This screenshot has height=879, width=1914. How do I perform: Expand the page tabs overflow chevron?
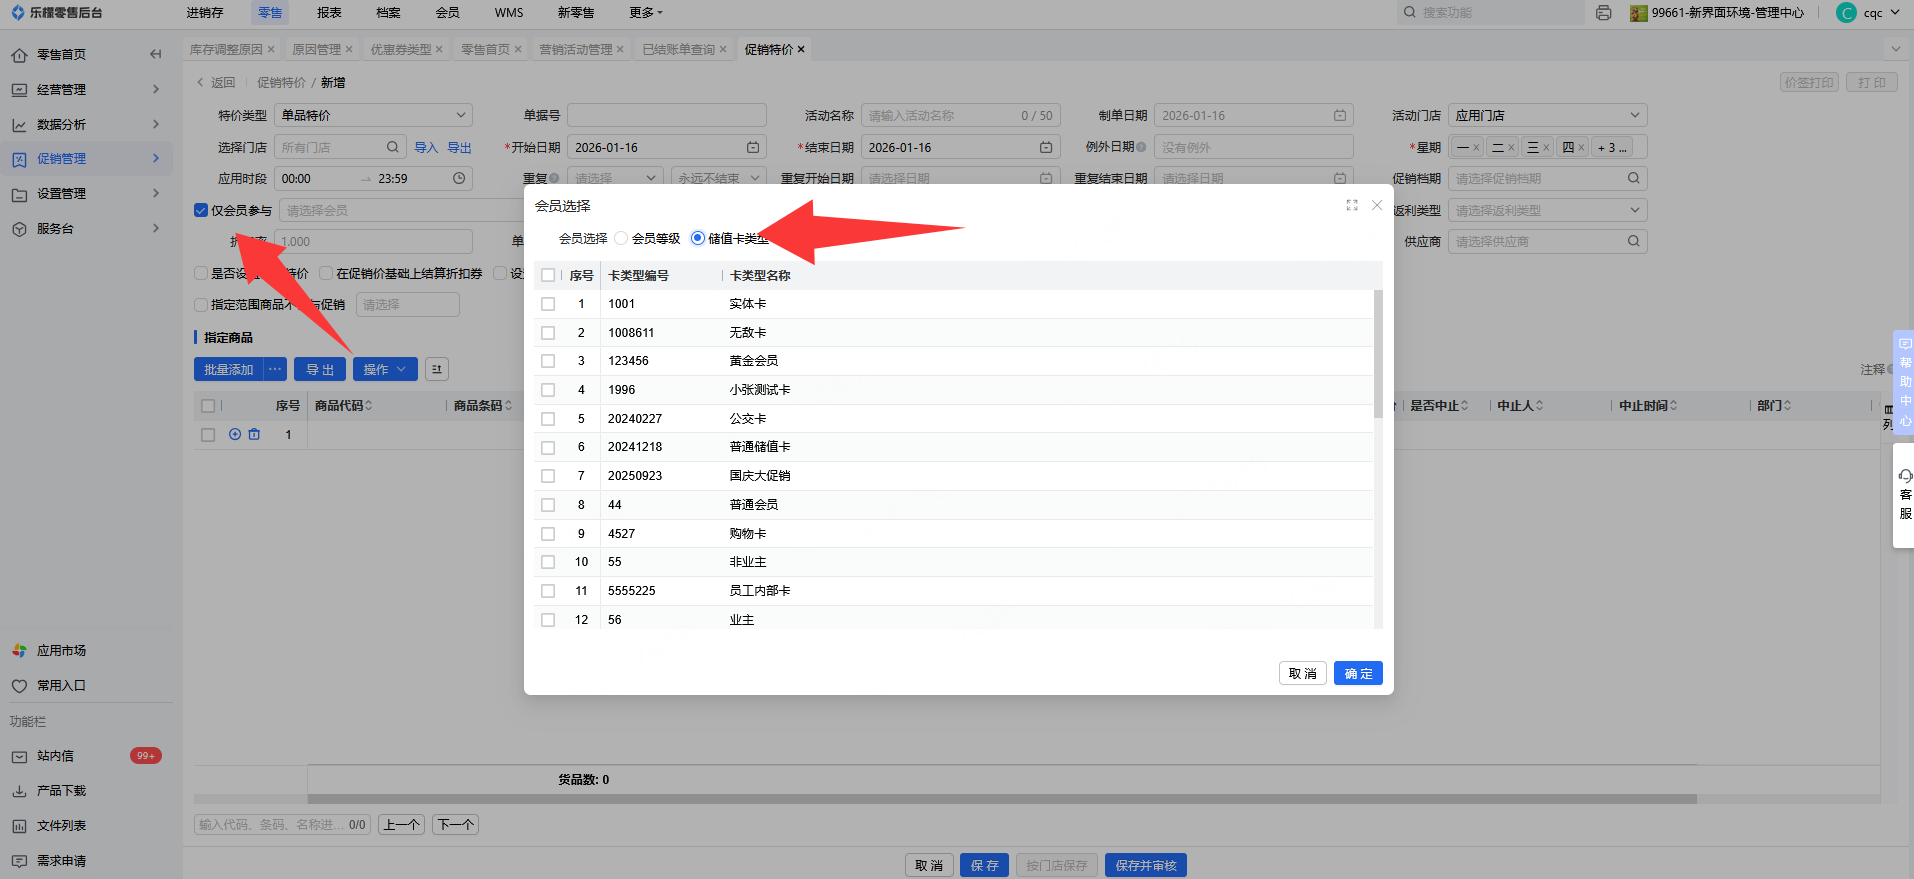1896,49
